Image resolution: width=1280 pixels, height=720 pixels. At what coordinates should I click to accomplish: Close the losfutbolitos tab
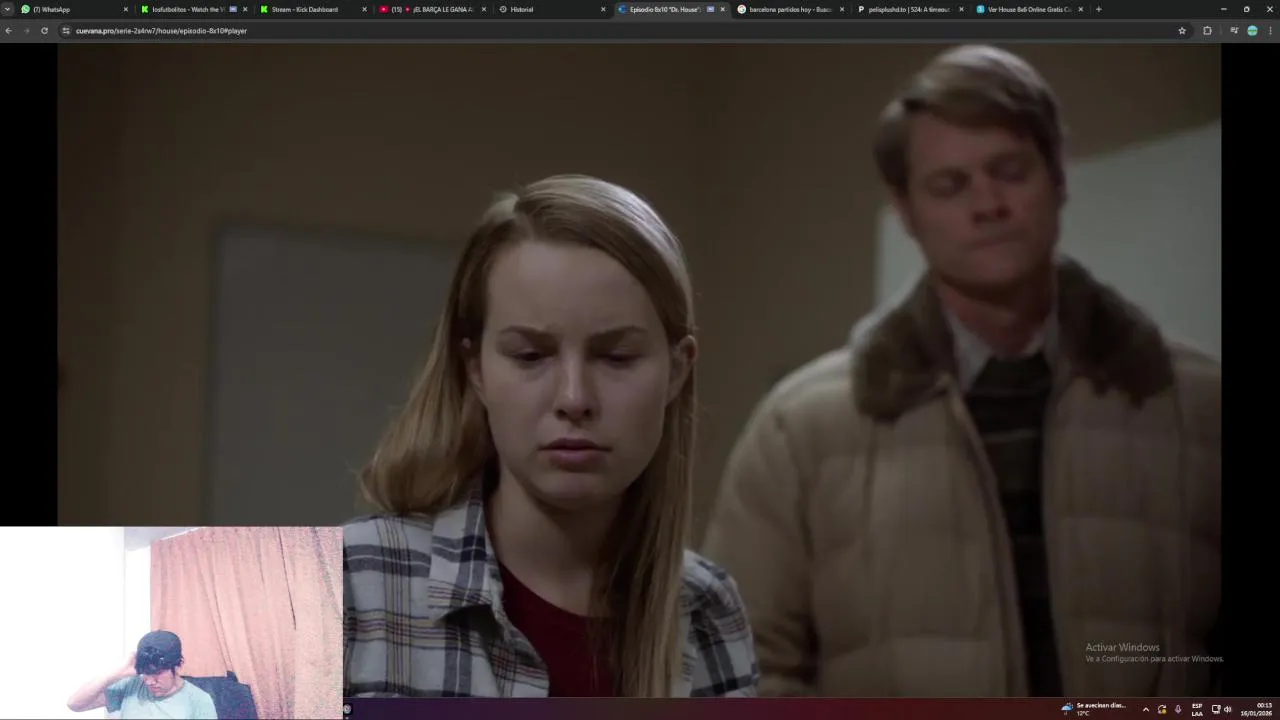[x=245, y=9]
